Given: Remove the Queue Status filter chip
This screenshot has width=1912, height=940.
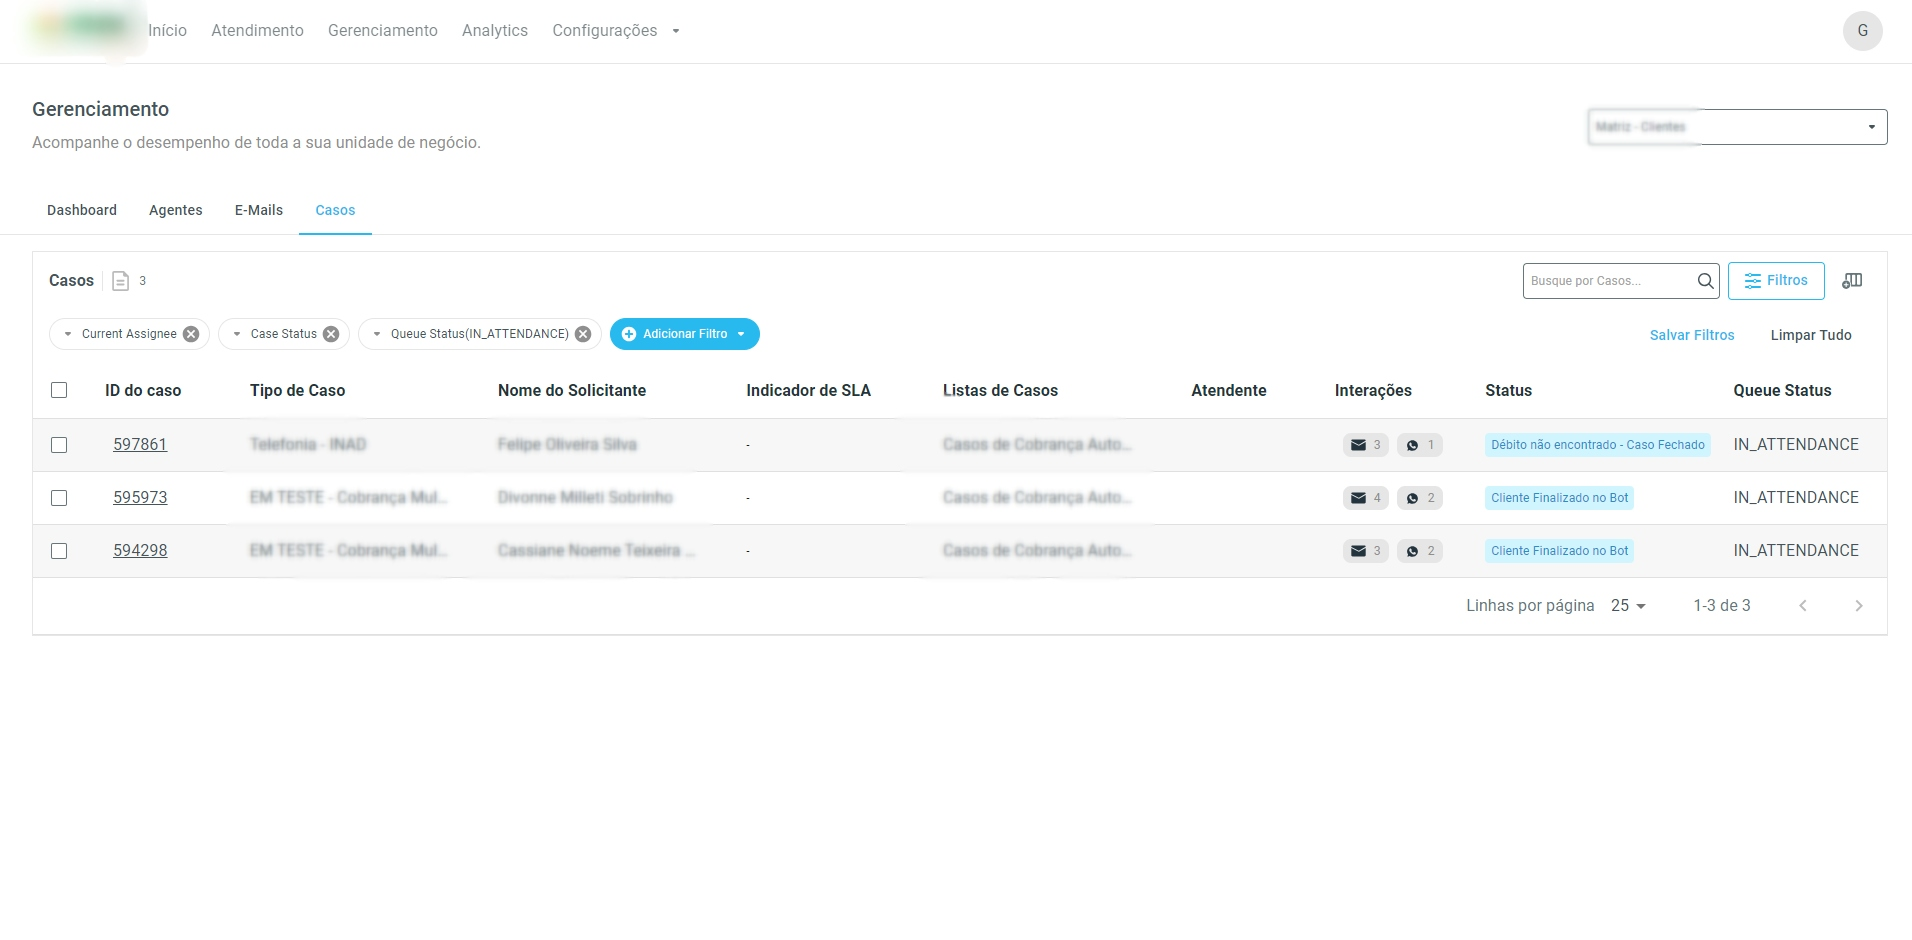Looking at the screenshot, I should 583,334.
